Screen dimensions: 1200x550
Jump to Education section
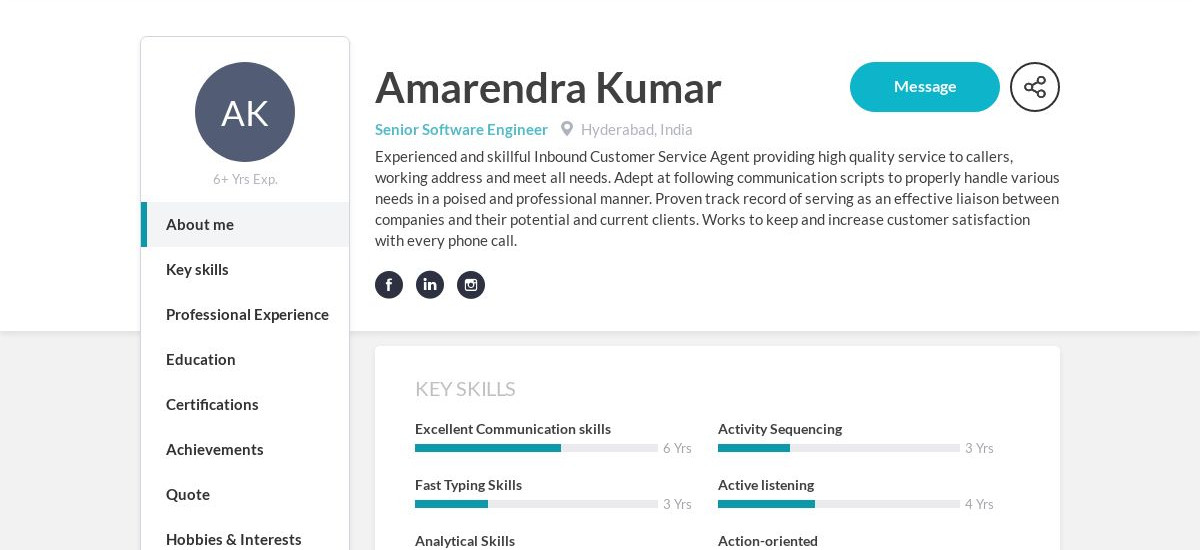point(245,359)
